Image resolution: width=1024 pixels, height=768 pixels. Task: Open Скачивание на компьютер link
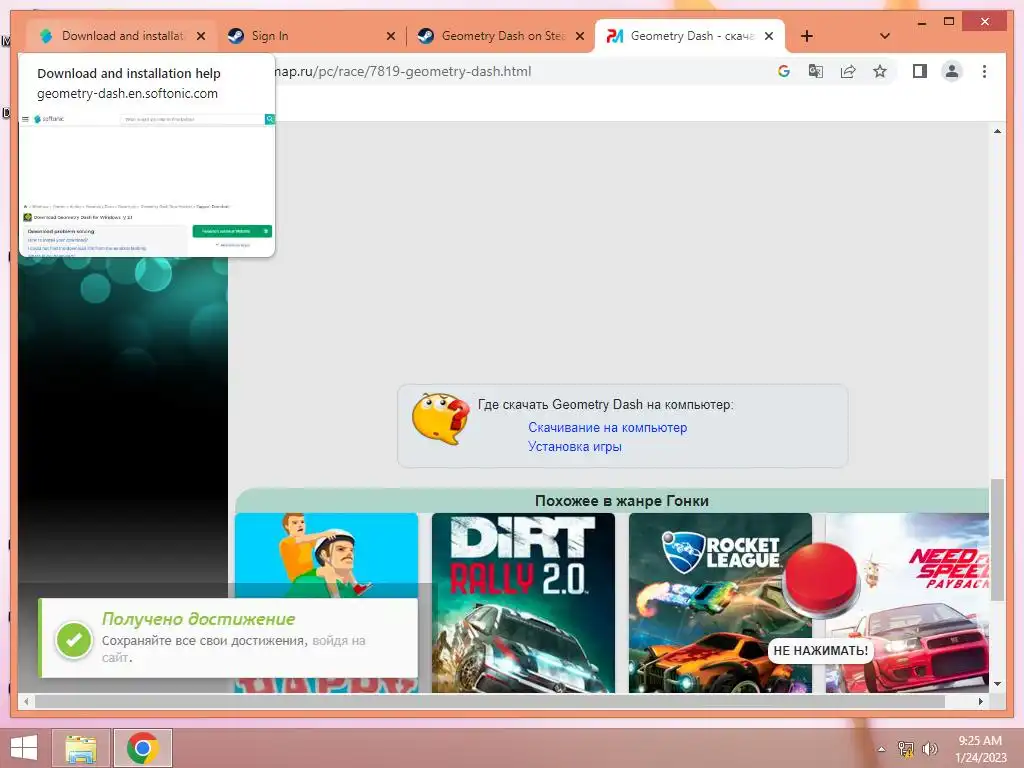607,427
